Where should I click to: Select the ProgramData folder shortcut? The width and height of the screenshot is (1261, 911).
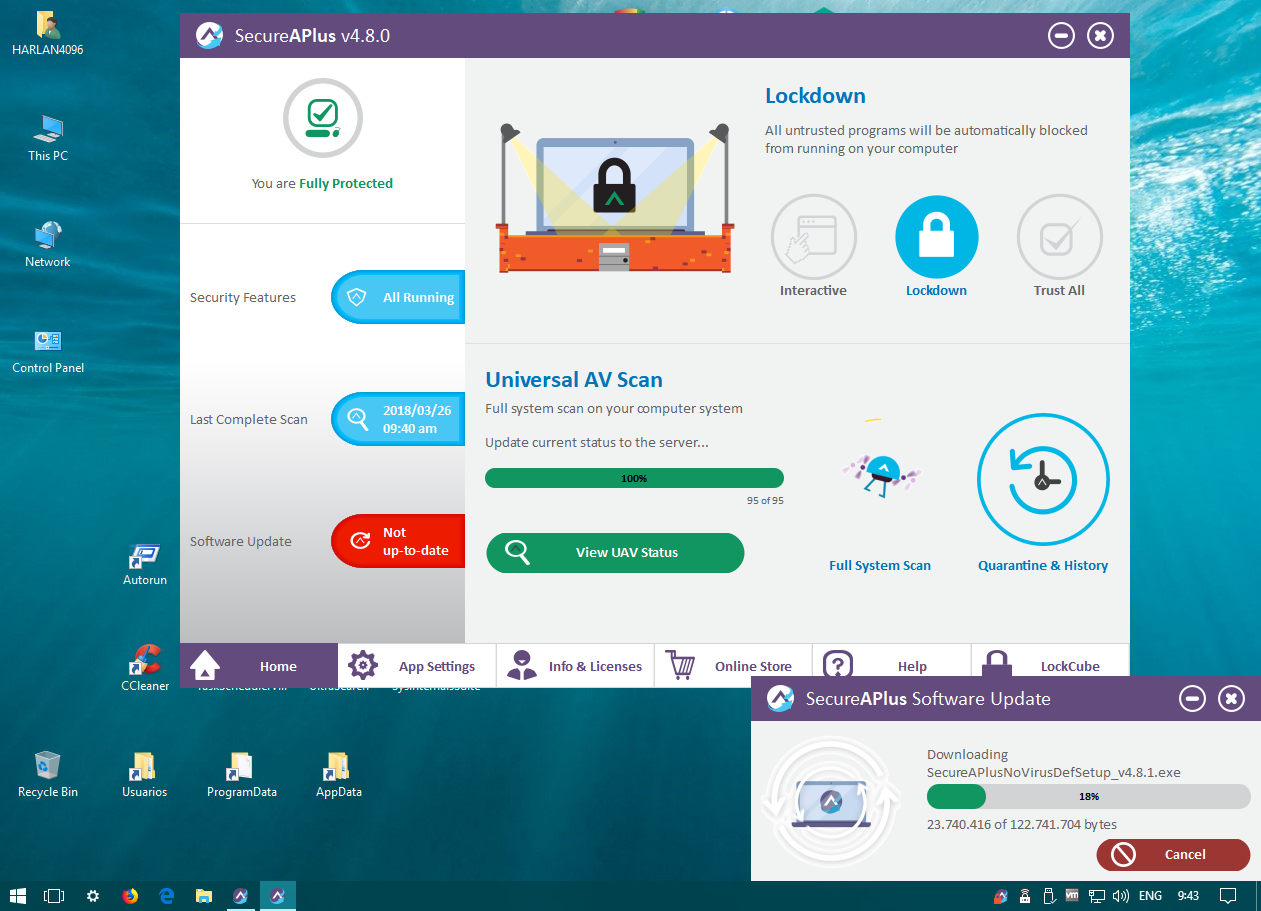coord(241,775)
